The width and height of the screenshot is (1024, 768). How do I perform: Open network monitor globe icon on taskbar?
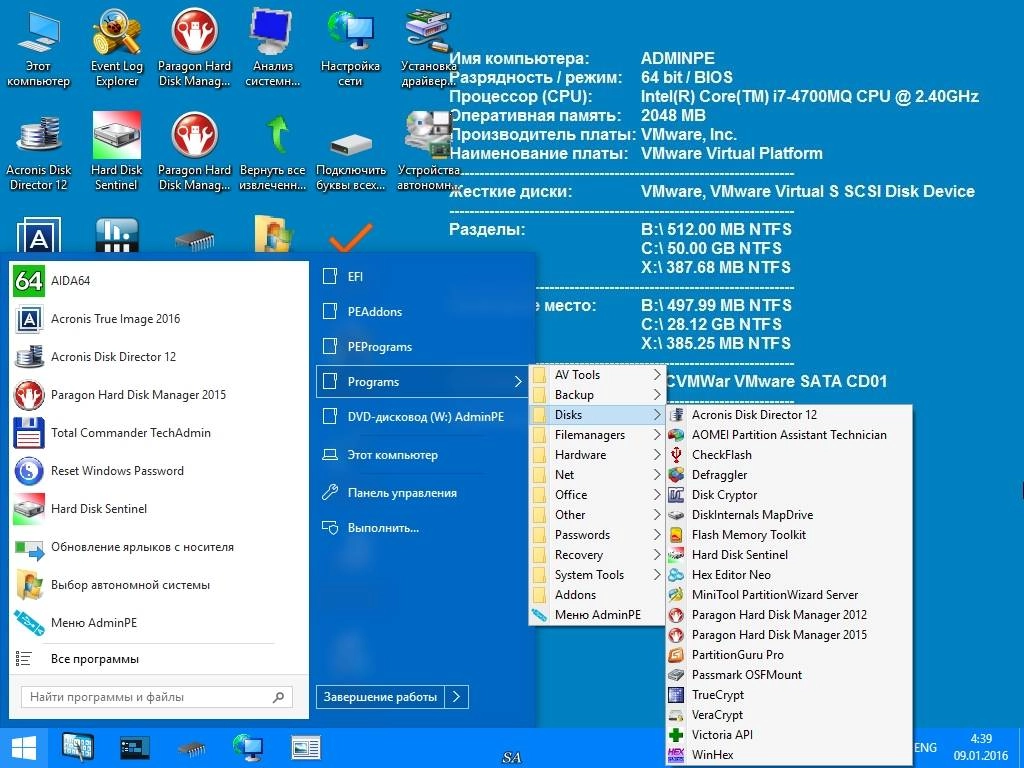(248, 748)
